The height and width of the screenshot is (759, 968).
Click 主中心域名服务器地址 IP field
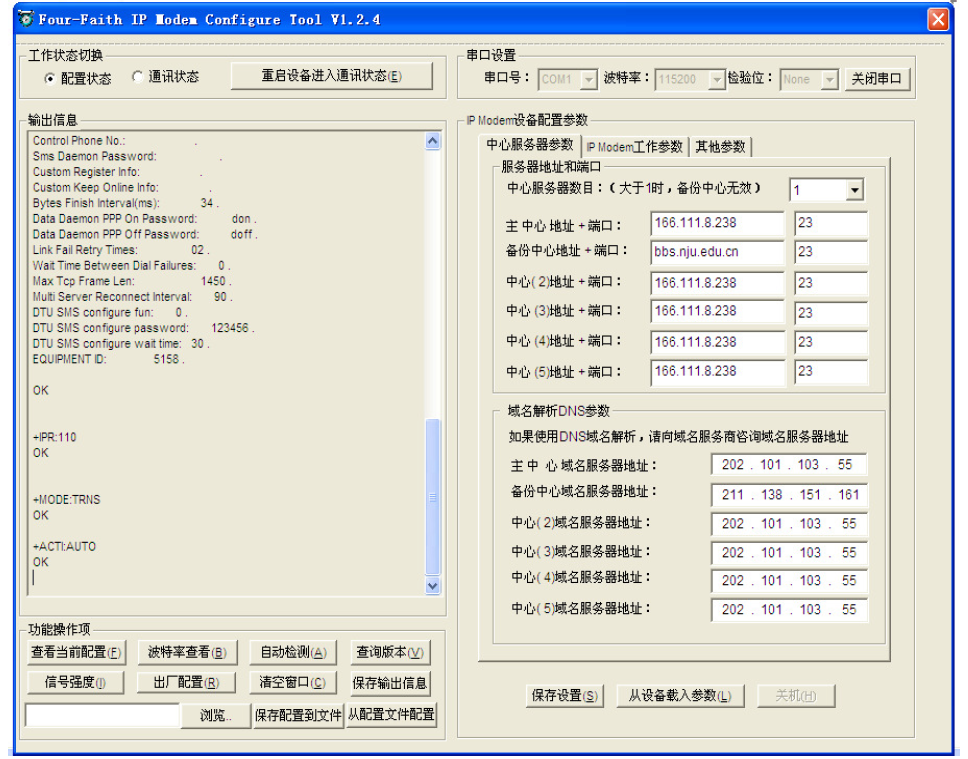pyautogui.click(x=789, y=464)
